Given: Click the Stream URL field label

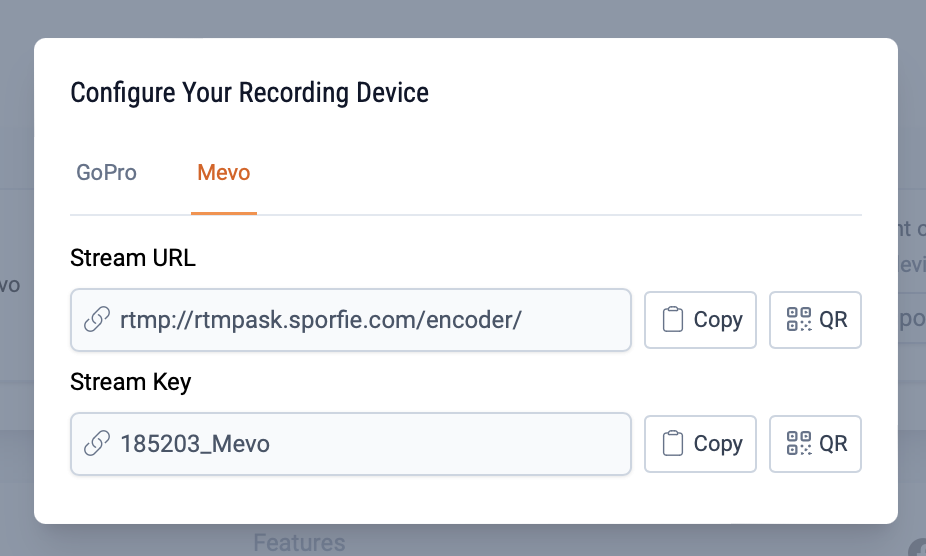Looking at the screenshot, I should pyautogui.click(x=133, y=258).
